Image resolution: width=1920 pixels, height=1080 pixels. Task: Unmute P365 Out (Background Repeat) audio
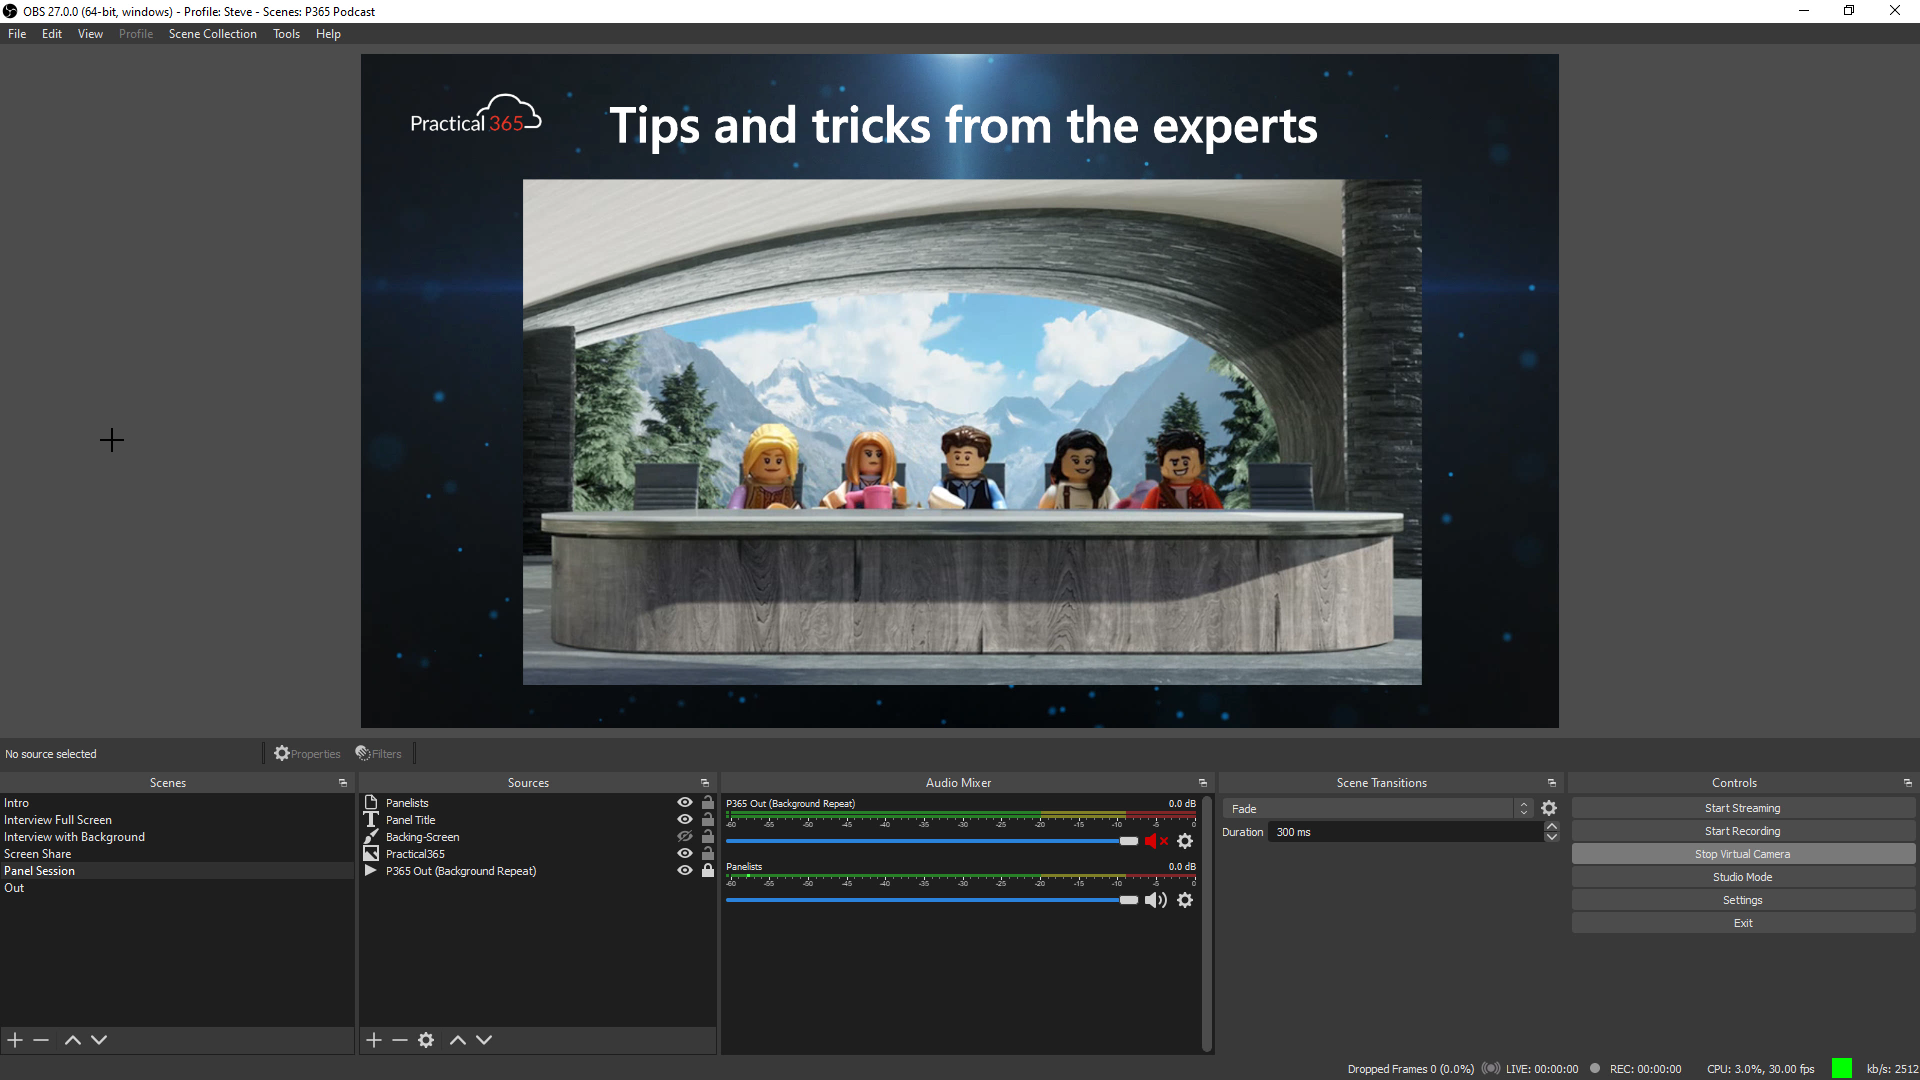click(1155, 841)
